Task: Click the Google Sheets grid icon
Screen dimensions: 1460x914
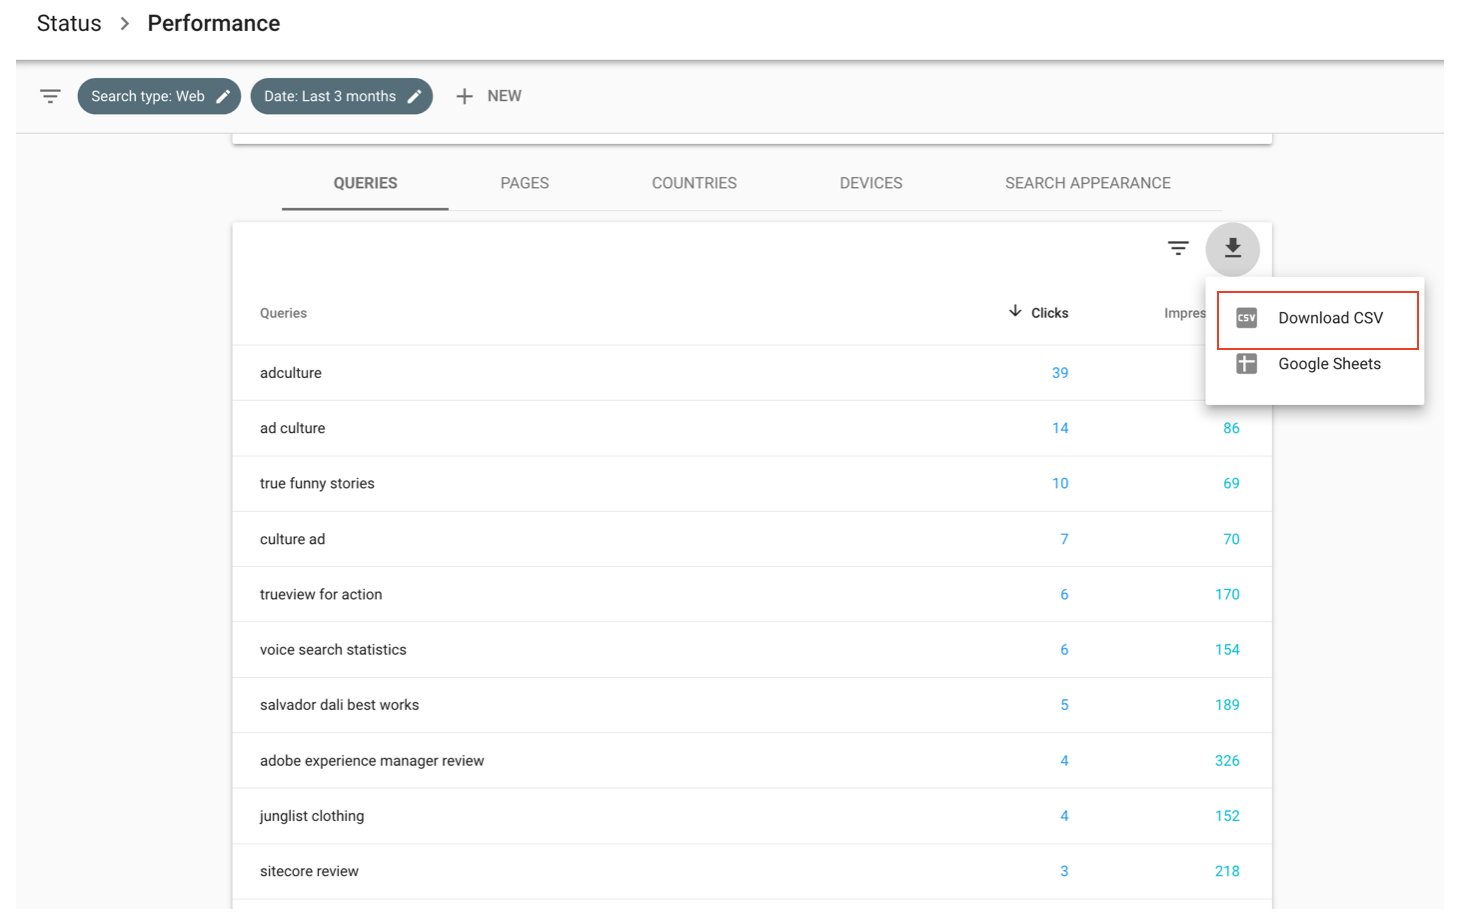Action: (1246, 364)
